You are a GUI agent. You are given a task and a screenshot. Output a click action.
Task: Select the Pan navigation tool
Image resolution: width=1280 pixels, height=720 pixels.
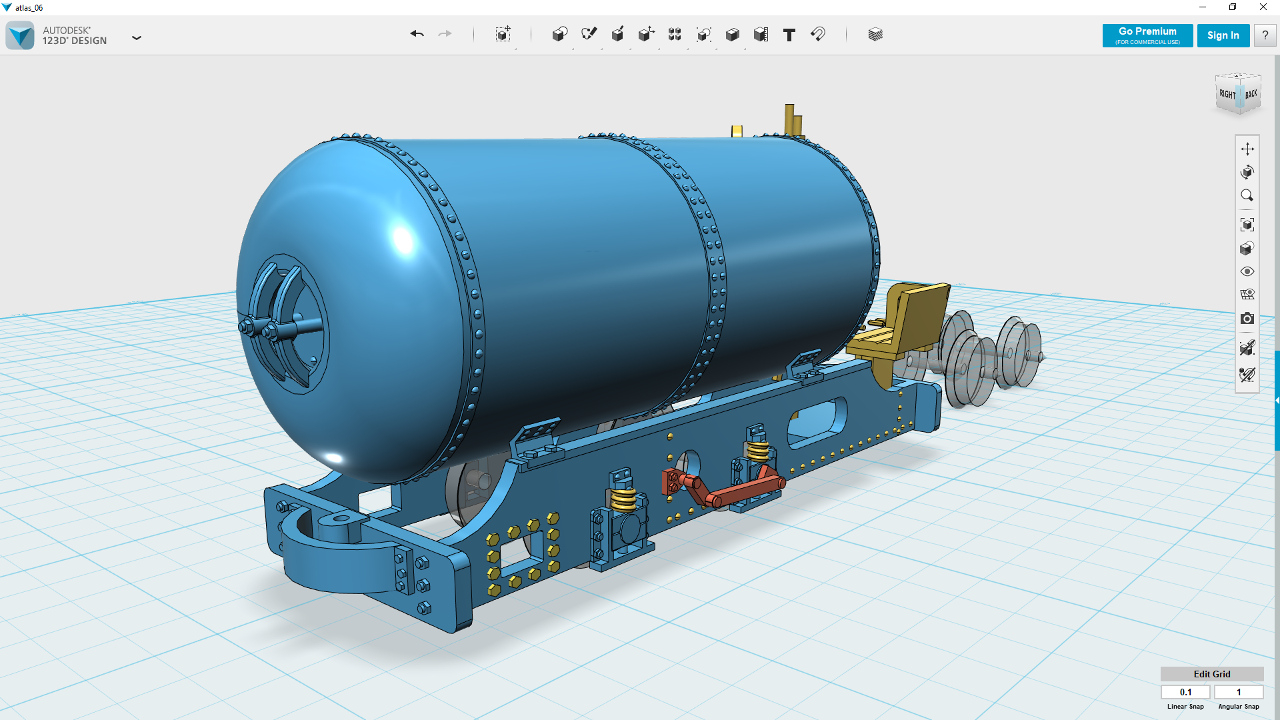tap(1247, 149)
